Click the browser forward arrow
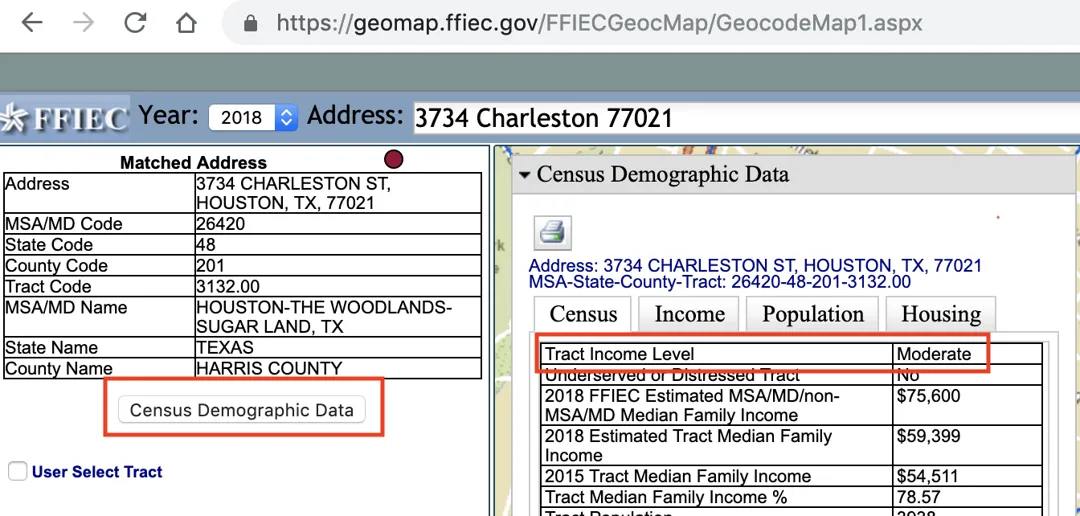This screenshot has height=516, width=1080. [x=83, y=23]
